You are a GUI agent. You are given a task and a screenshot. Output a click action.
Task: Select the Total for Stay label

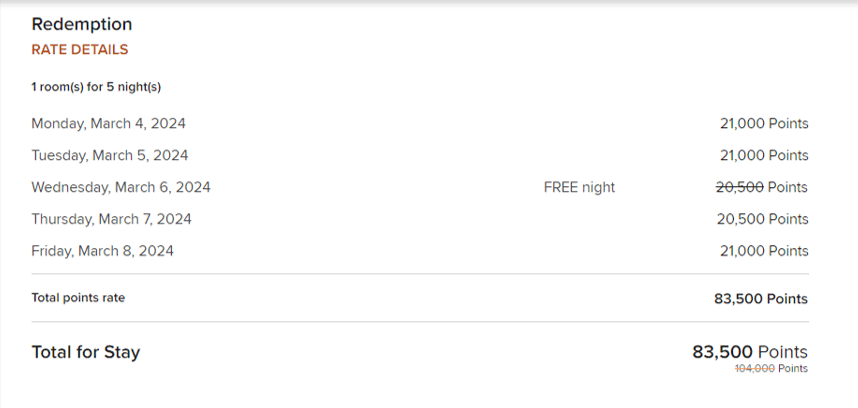(86, 352)
